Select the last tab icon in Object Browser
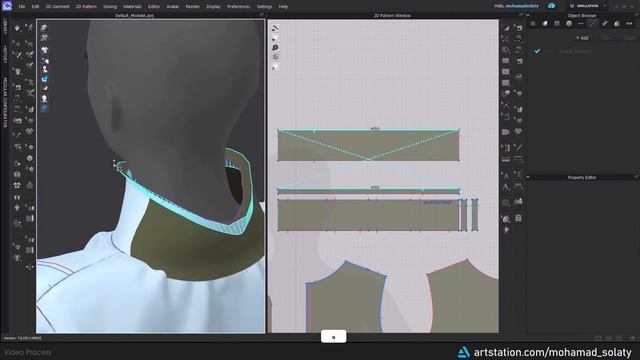 pyautogui.click(x=629, y=24)
